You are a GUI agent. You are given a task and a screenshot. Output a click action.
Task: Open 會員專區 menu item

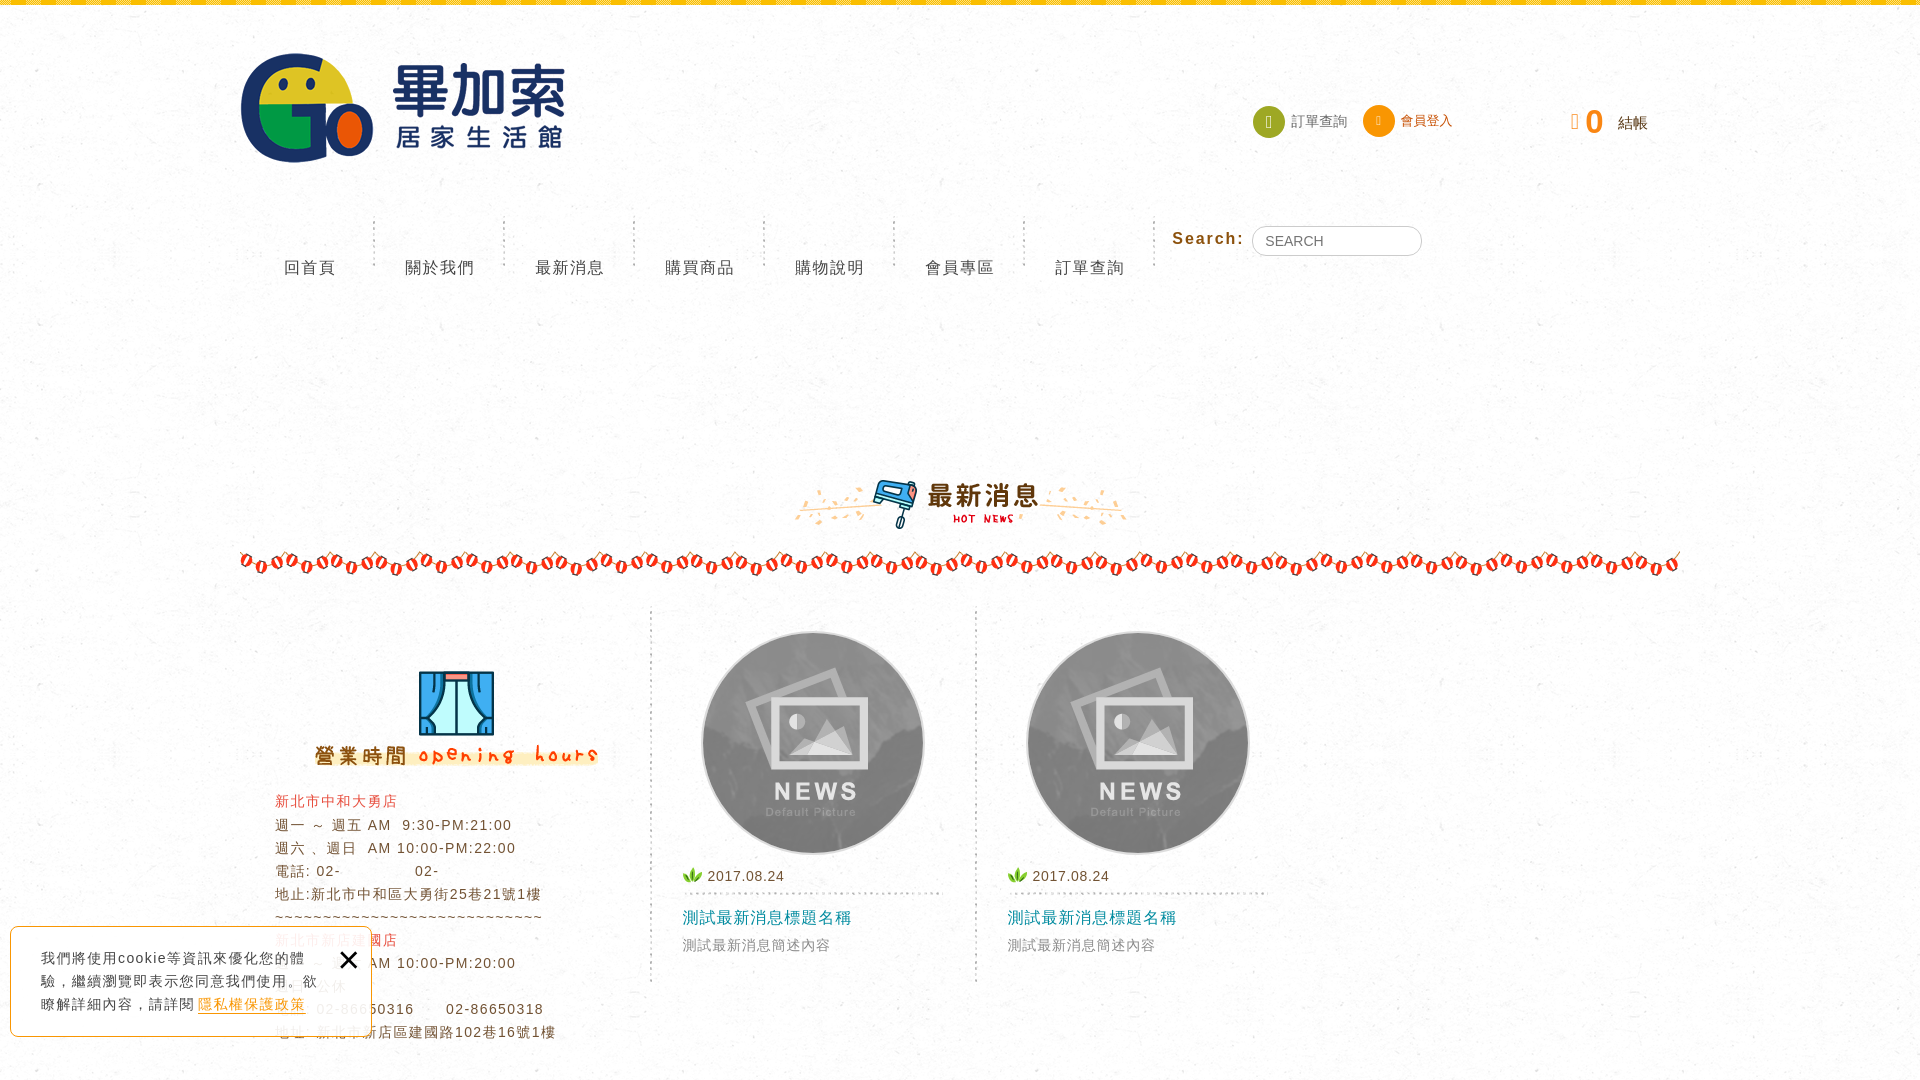pyautogui.click(x=960, y=268)
